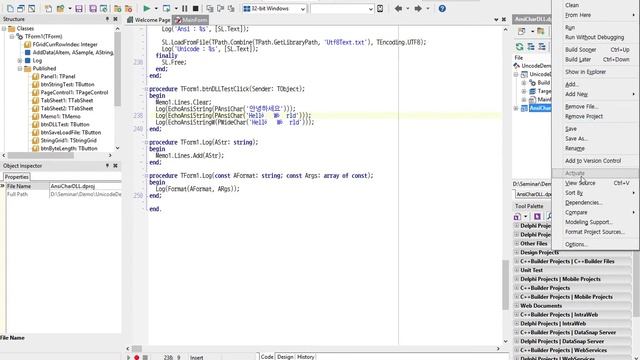Pin the Object Inspector panel
Screen dimensions: 640x360
[x=107, y=166]
